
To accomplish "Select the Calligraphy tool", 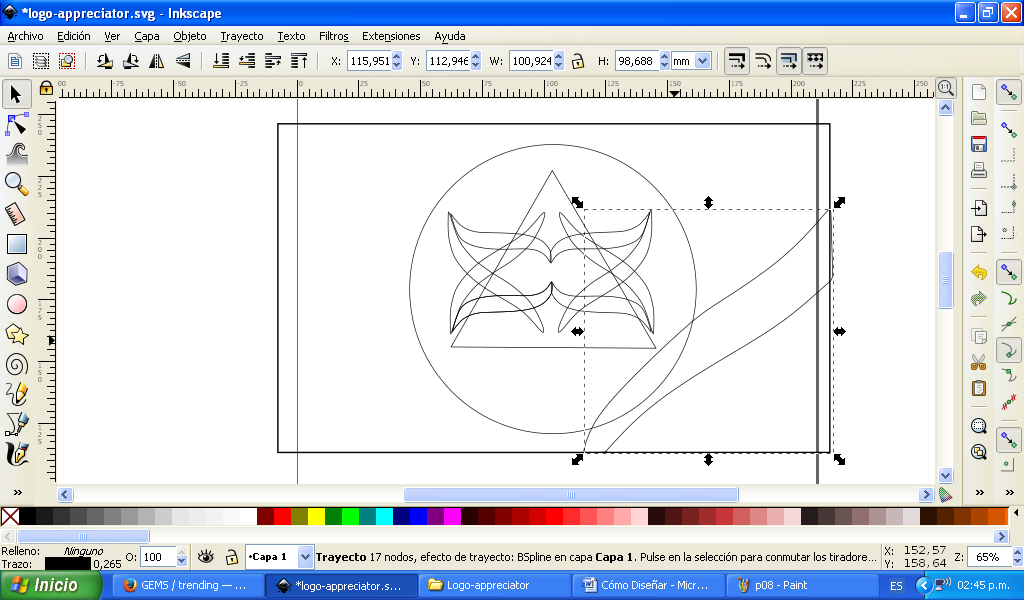I will point(16,454).
